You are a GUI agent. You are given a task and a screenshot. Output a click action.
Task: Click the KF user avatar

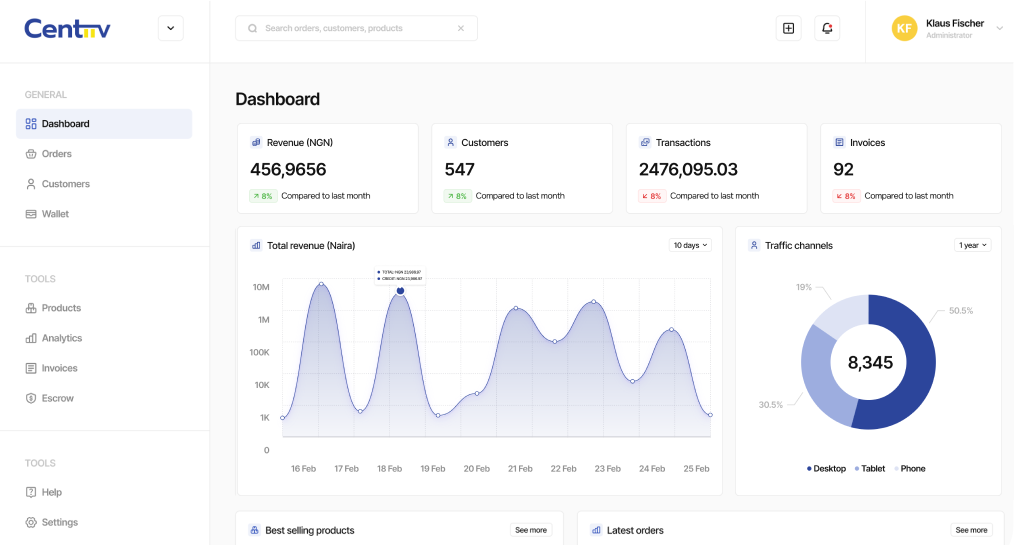pyautogui.click(x=904, y=28)
